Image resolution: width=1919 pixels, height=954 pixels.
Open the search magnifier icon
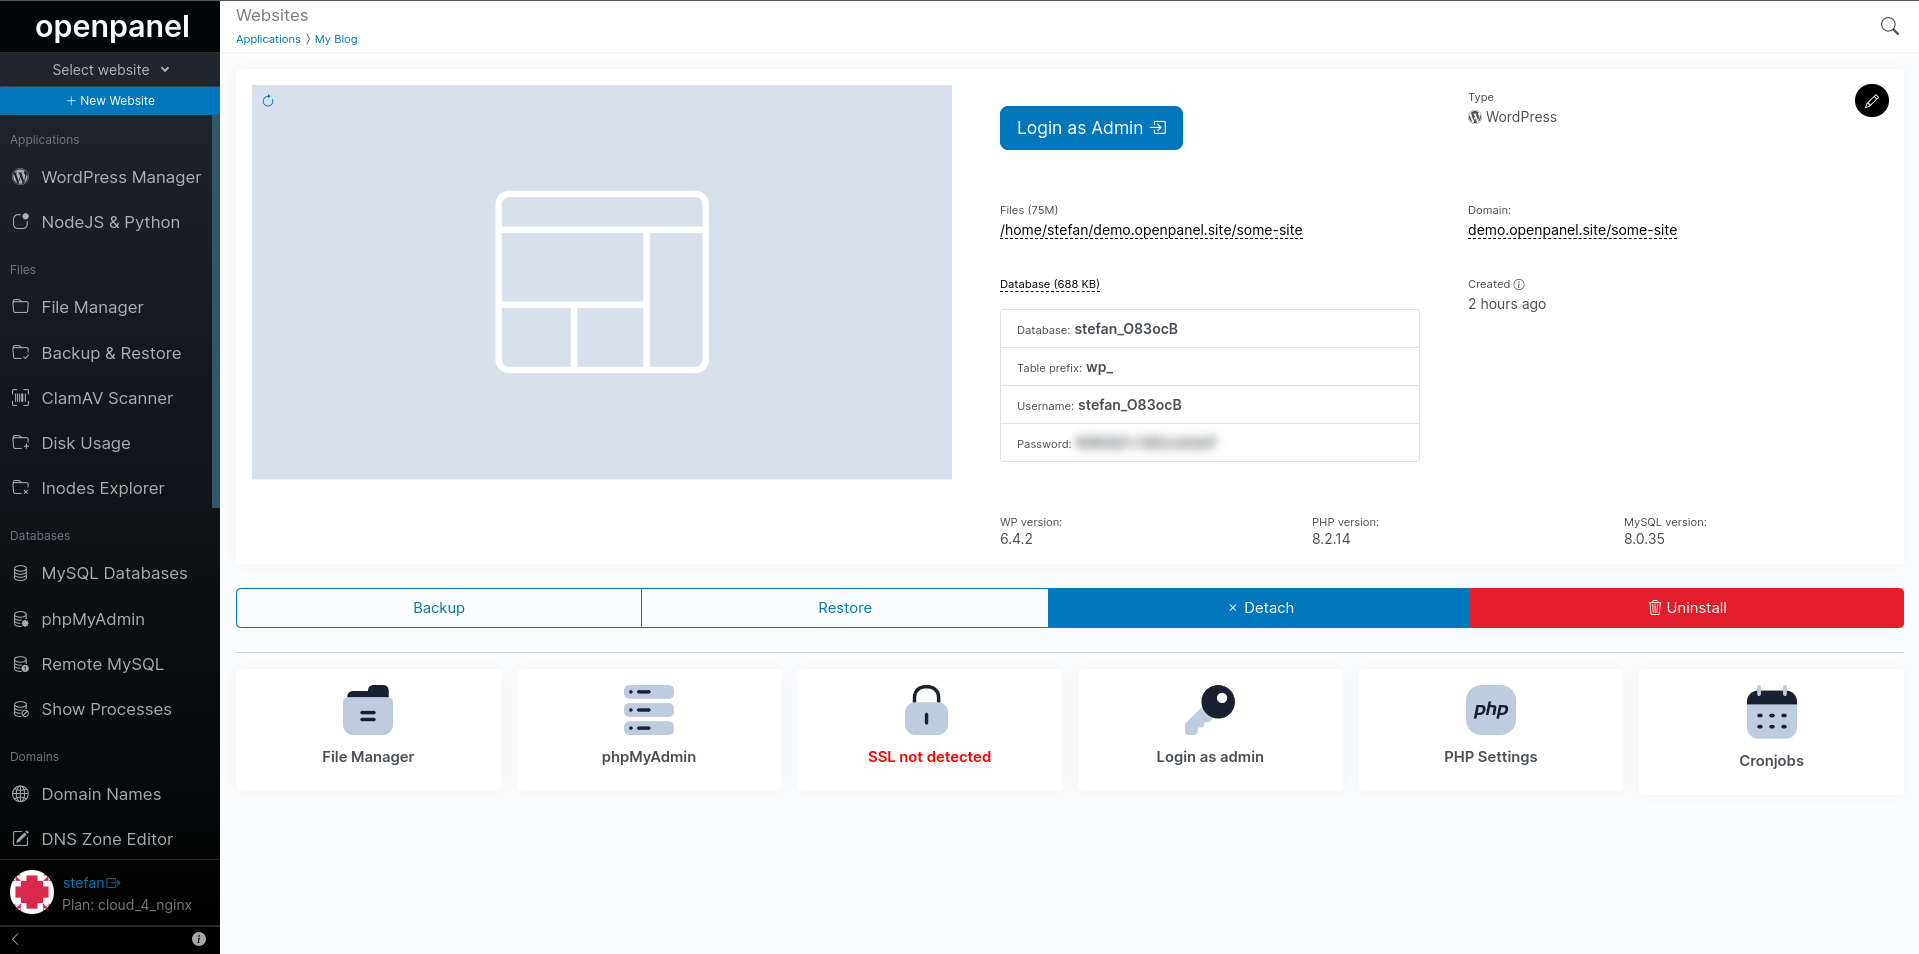point(1889,26)
